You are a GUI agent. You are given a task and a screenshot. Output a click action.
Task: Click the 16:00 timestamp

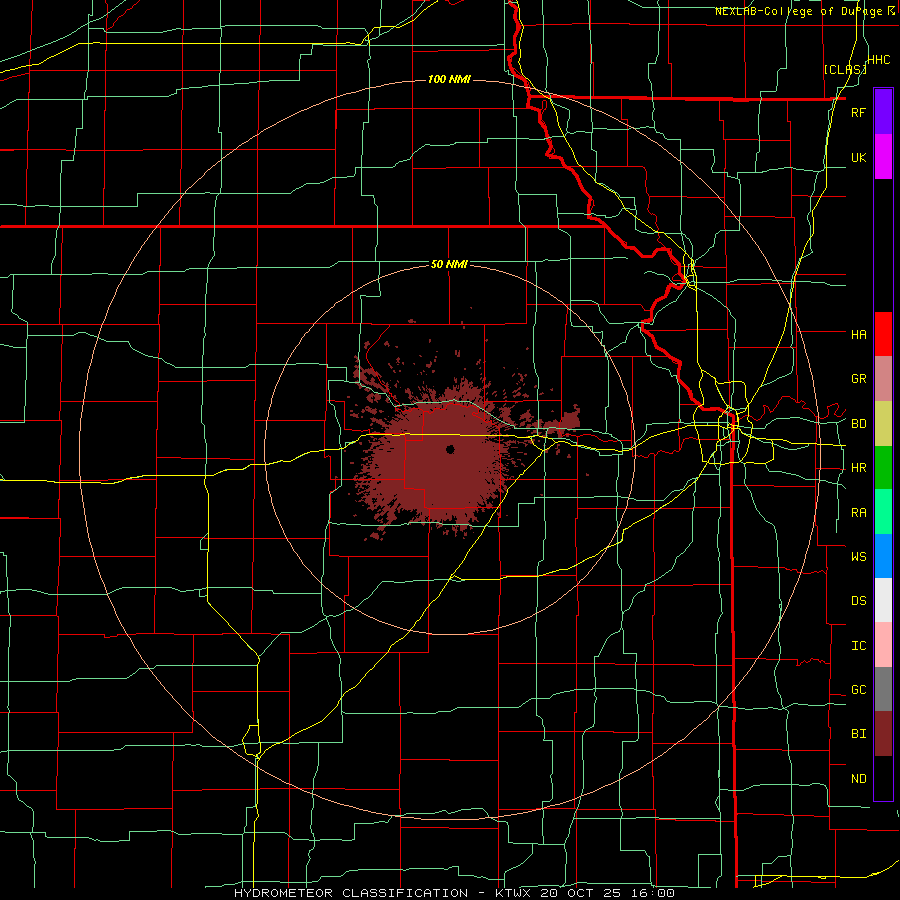tap(652, 893)
